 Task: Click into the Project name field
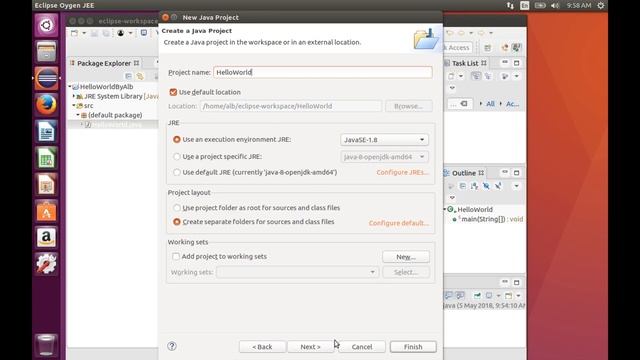coord(322,72)
